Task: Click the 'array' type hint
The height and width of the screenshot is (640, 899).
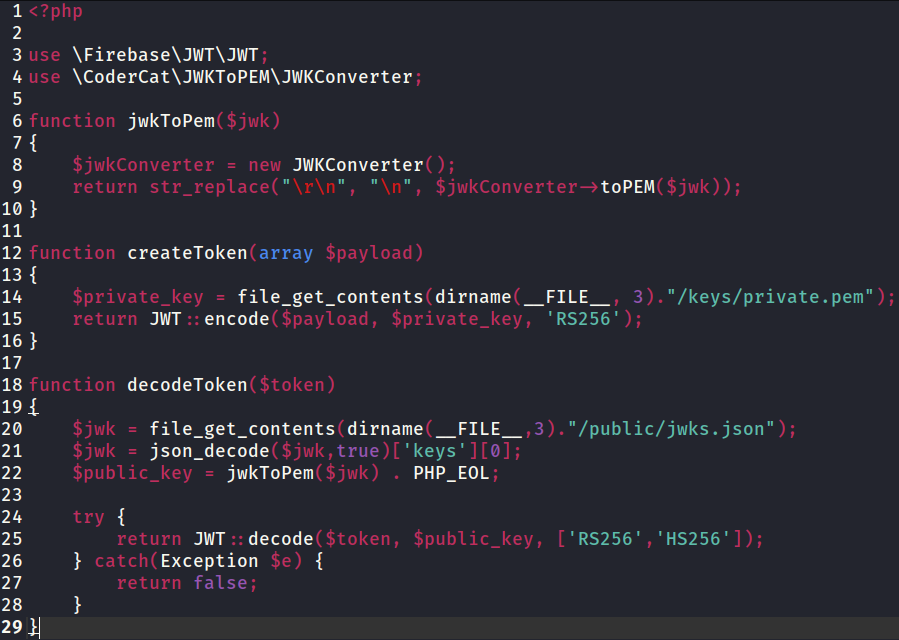Action: pyautogui.click(x=286, y=253)
